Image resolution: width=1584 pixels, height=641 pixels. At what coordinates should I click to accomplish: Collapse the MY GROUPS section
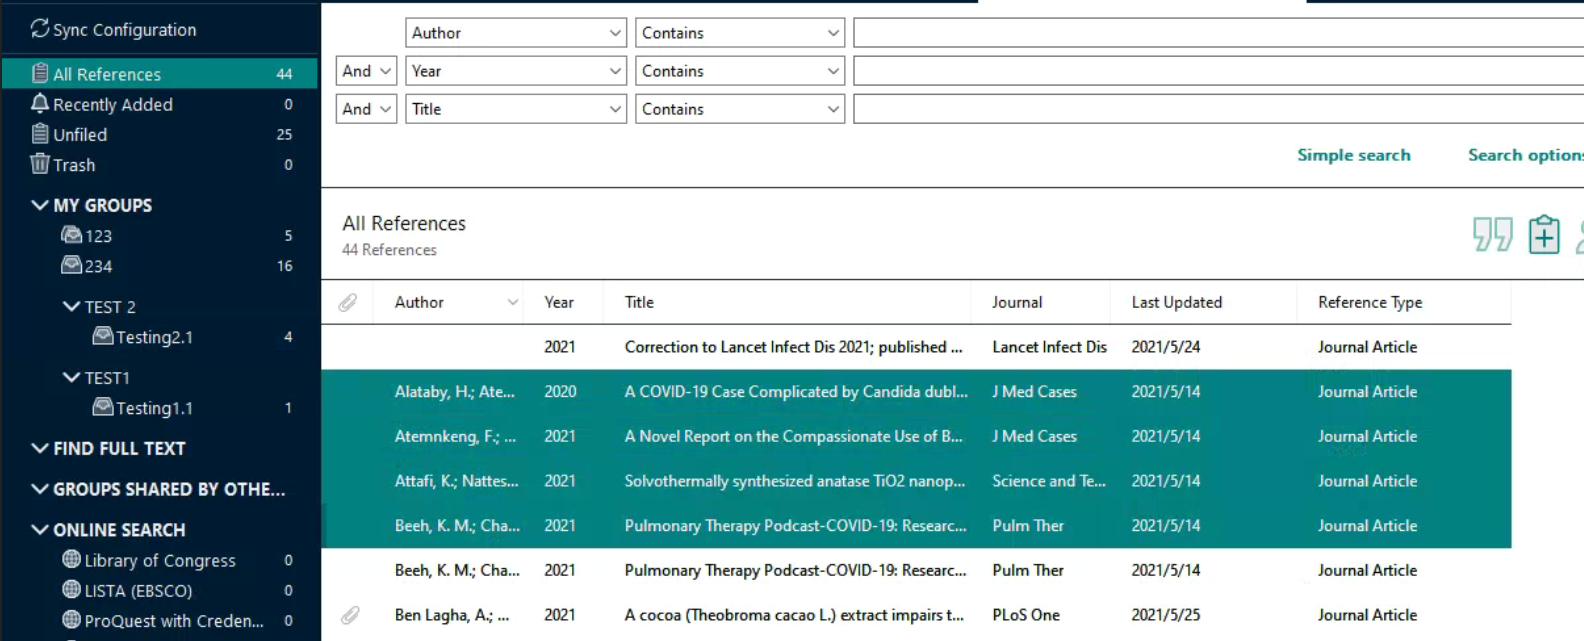(x=40, y=205)
